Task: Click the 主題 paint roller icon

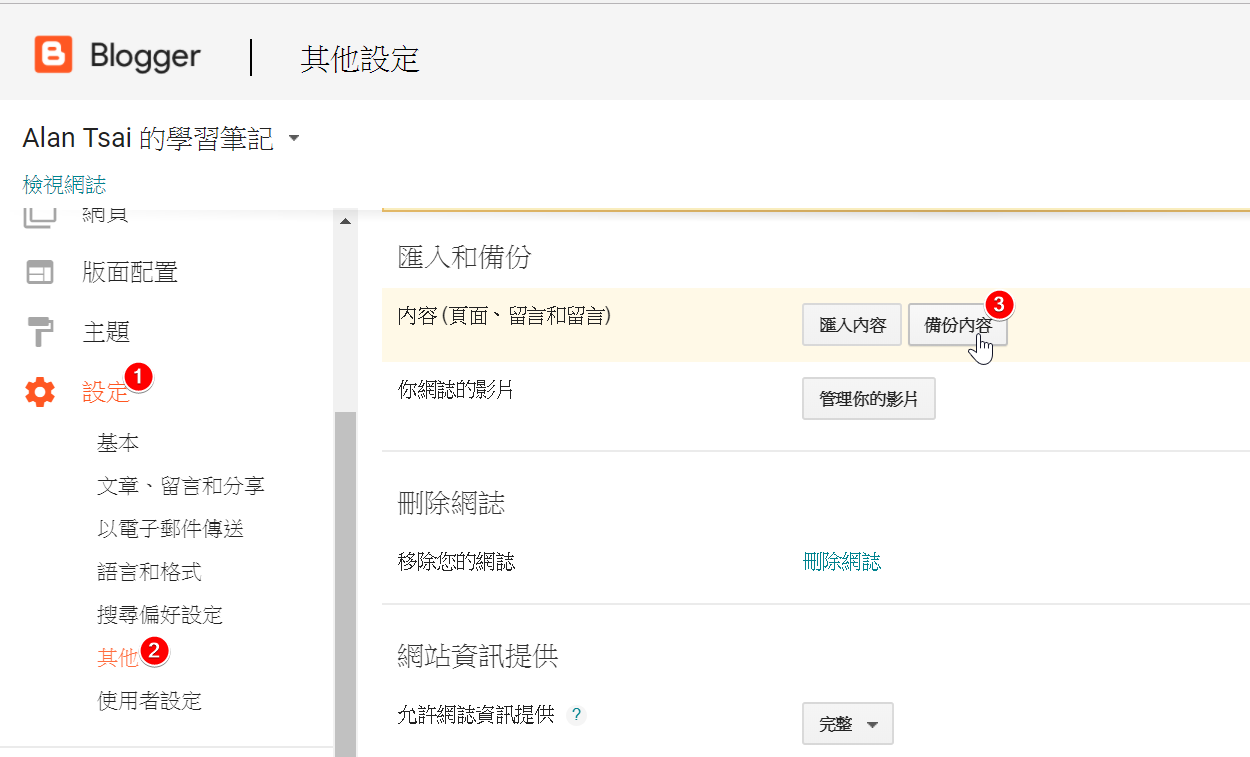Action: pos(40,331)
